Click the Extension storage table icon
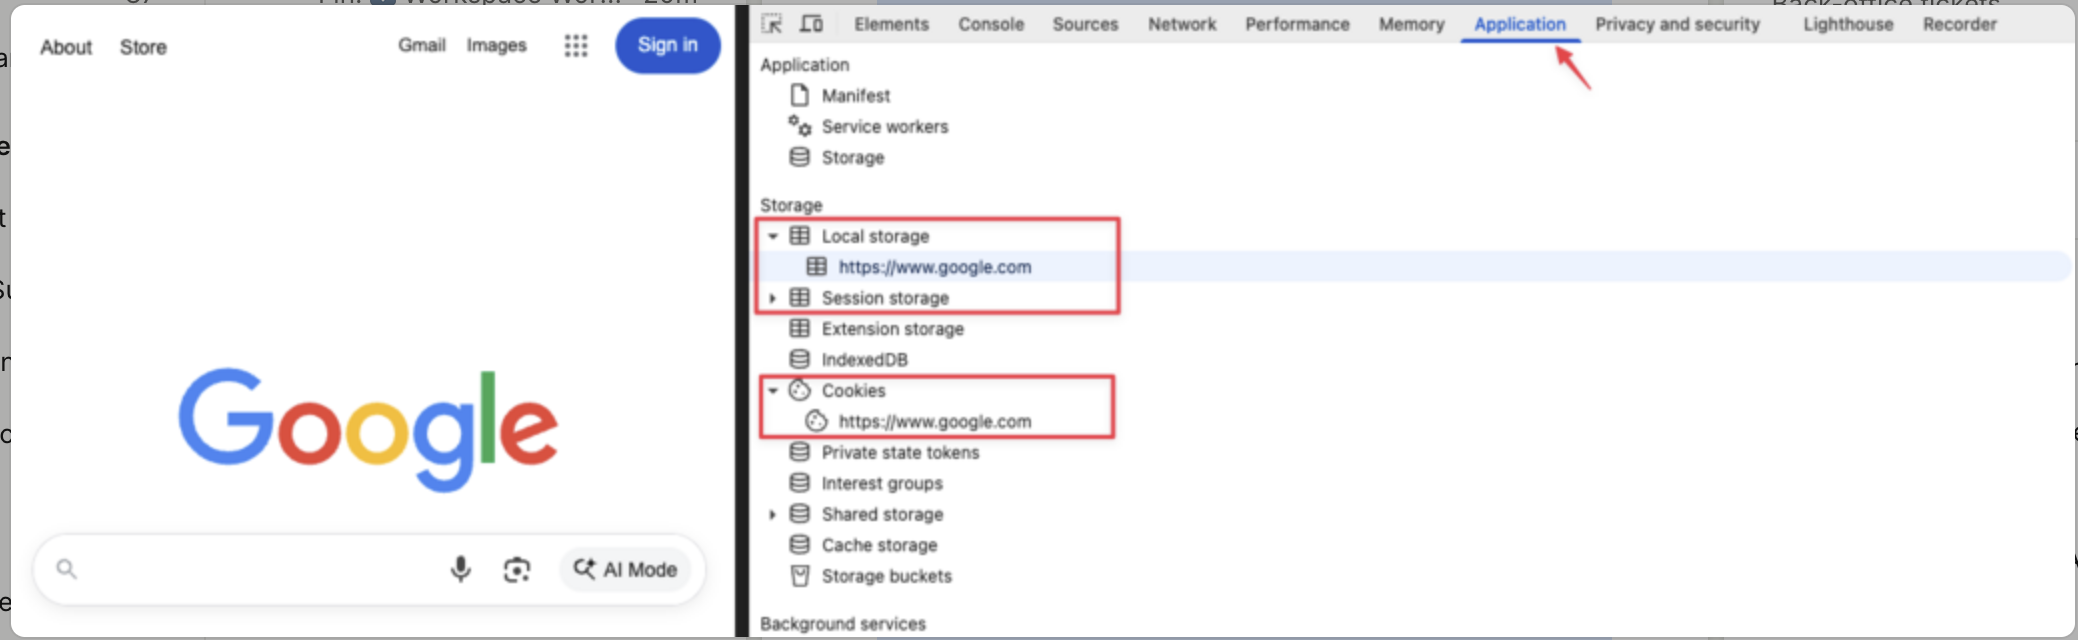The image size is (2078, 640). point(799,328)
